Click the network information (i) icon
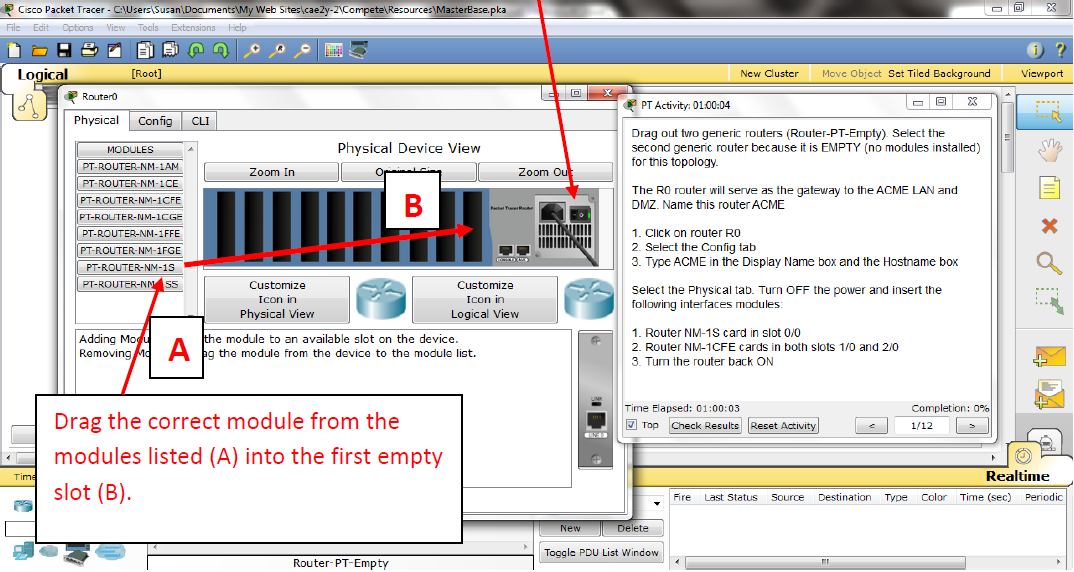1074x572 pixels. [1035, 50]
